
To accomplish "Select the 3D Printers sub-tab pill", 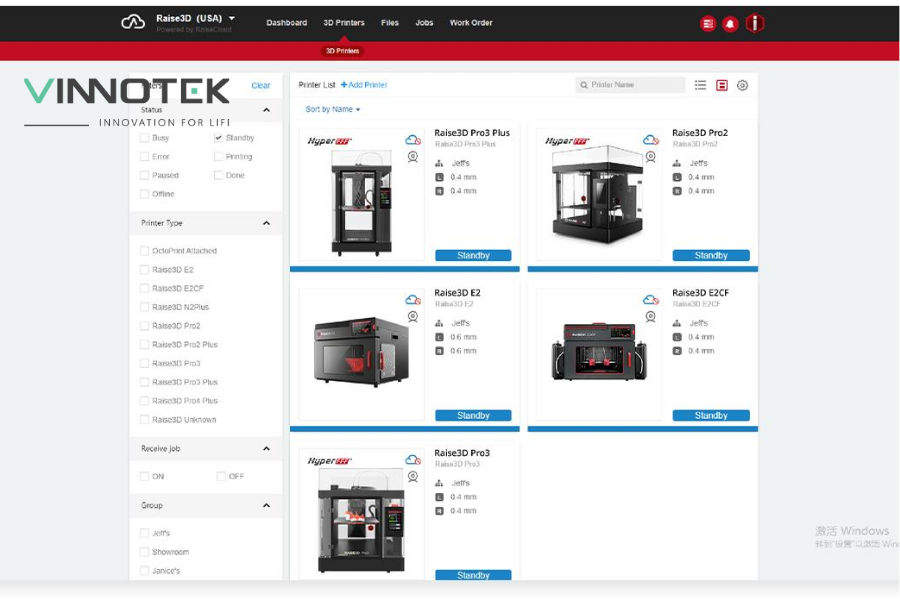I will [343, 51].
